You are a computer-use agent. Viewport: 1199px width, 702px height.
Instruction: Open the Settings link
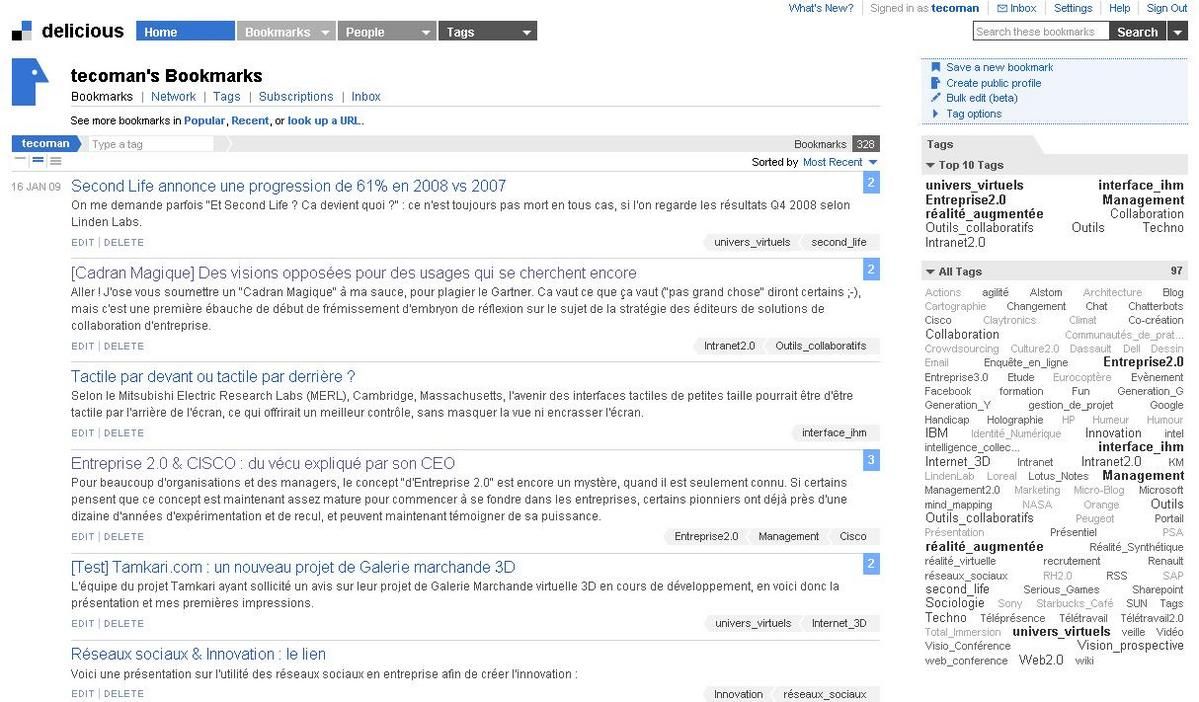pyautogui.click(x=1073, y=8)
